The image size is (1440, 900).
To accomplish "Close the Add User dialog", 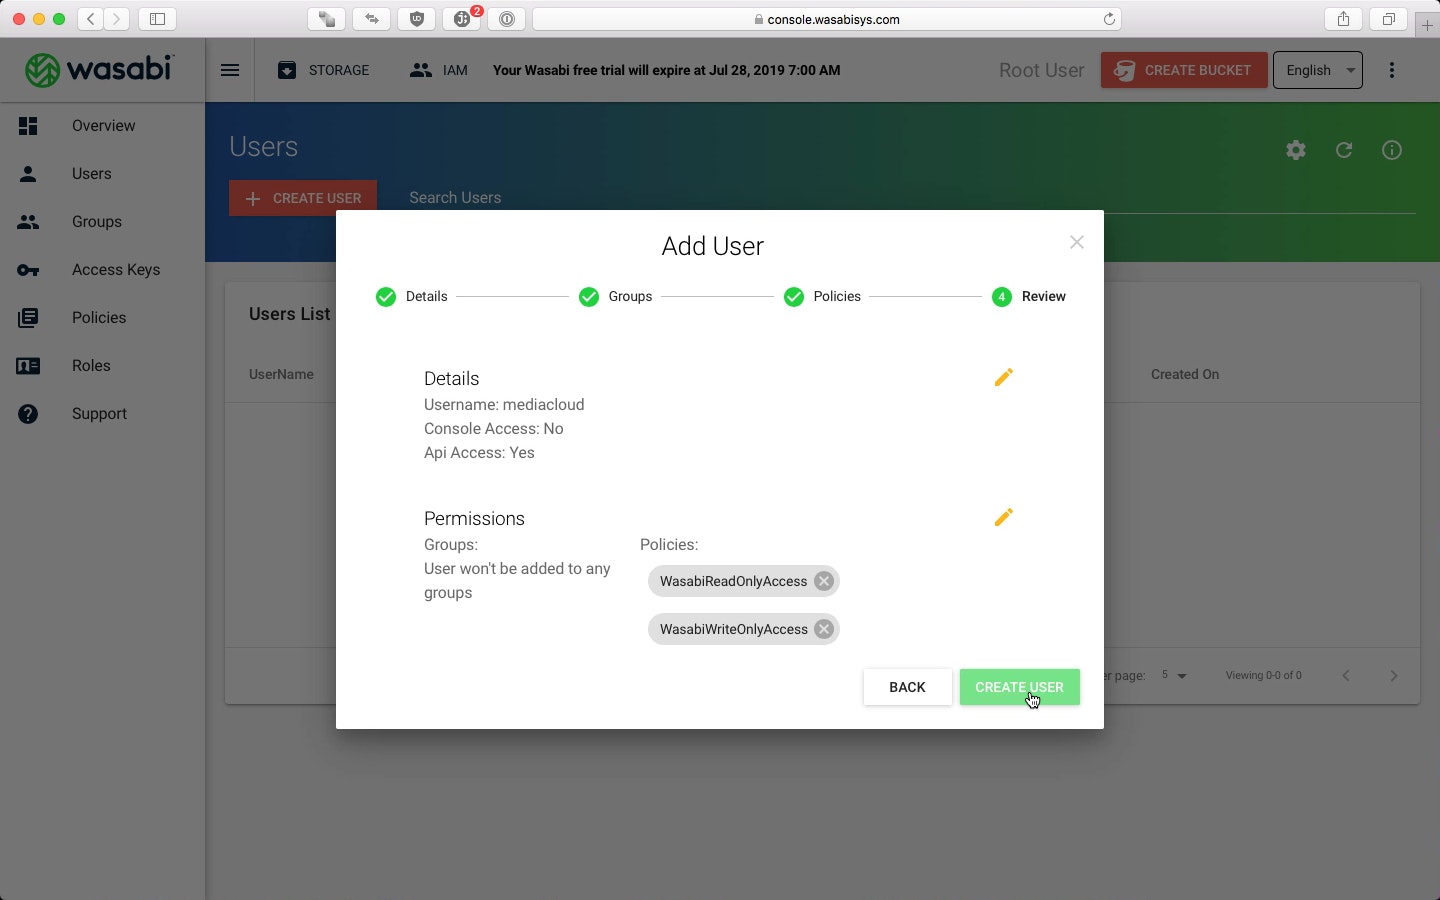I will coord(1077,242).
